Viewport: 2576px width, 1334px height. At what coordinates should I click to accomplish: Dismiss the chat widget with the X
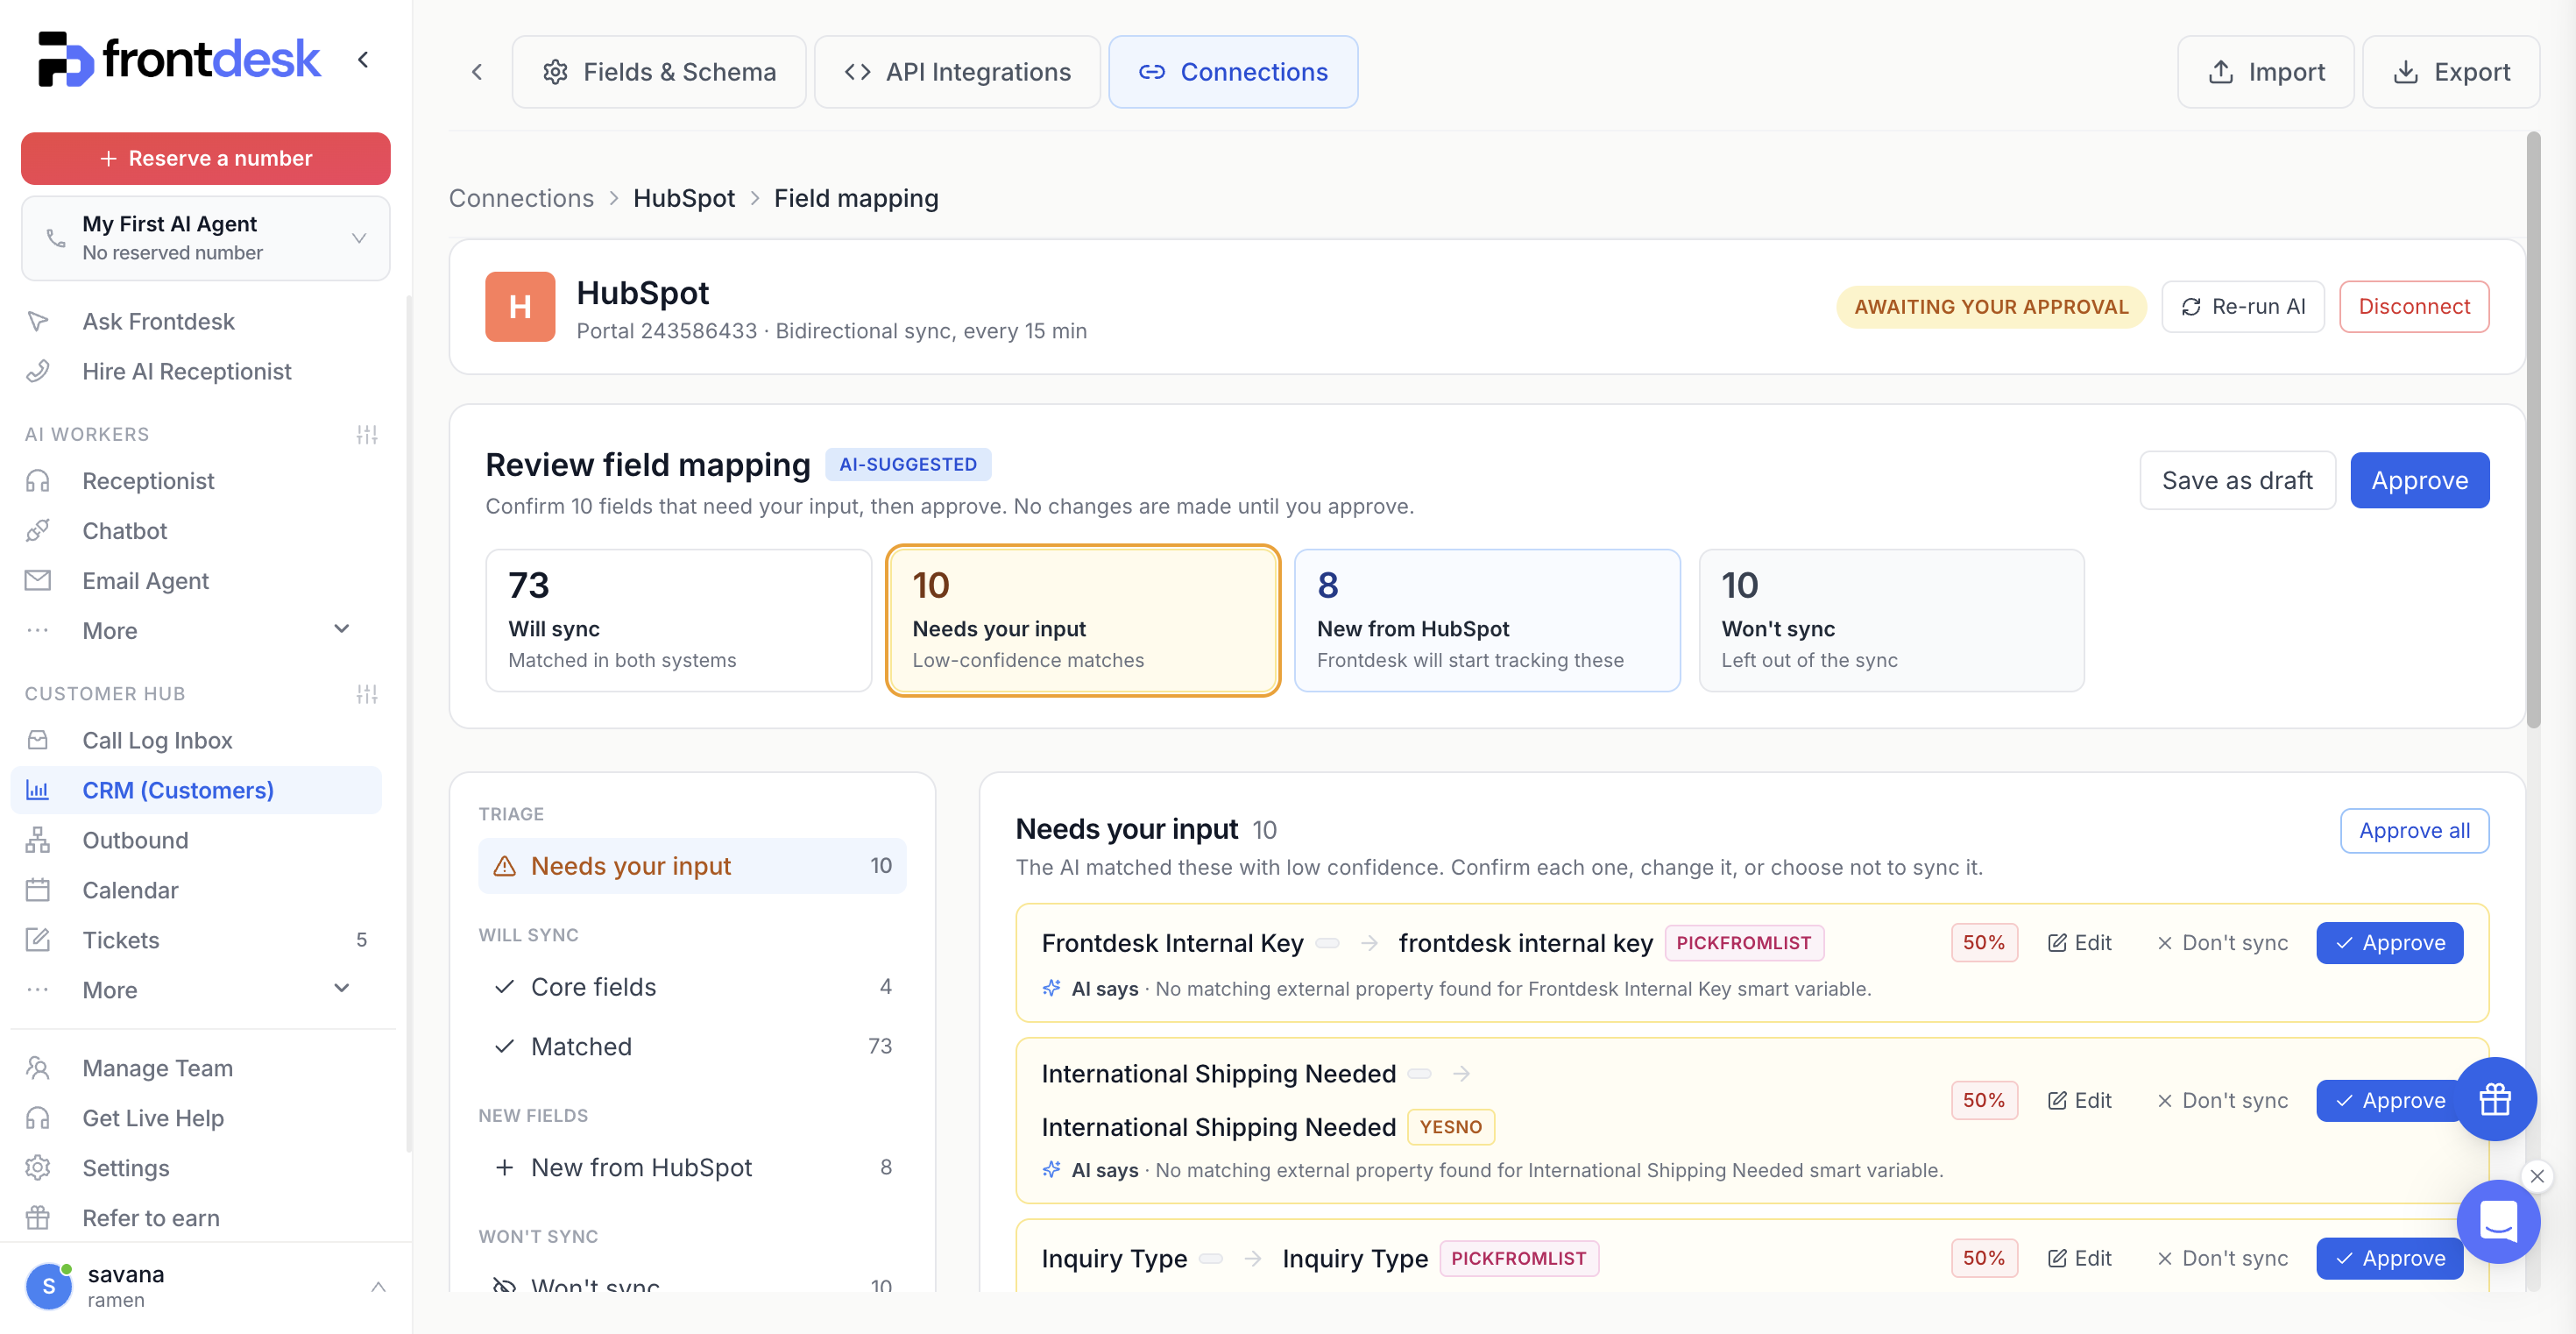(x=2537, y=1176)
